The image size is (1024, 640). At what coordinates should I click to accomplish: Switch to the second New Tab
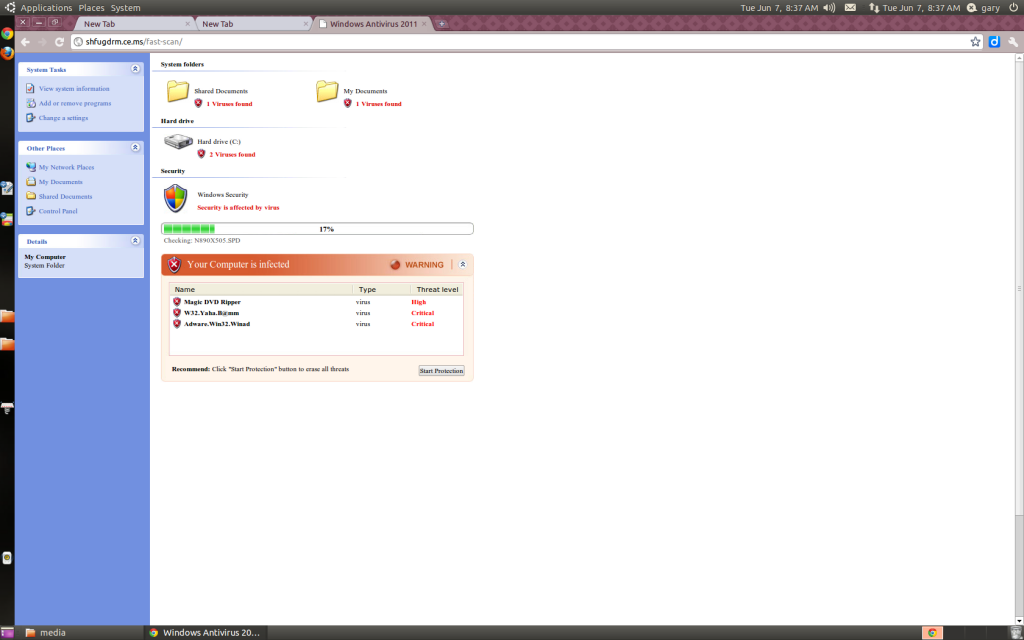pyautogui.click(x=253, y=24)
